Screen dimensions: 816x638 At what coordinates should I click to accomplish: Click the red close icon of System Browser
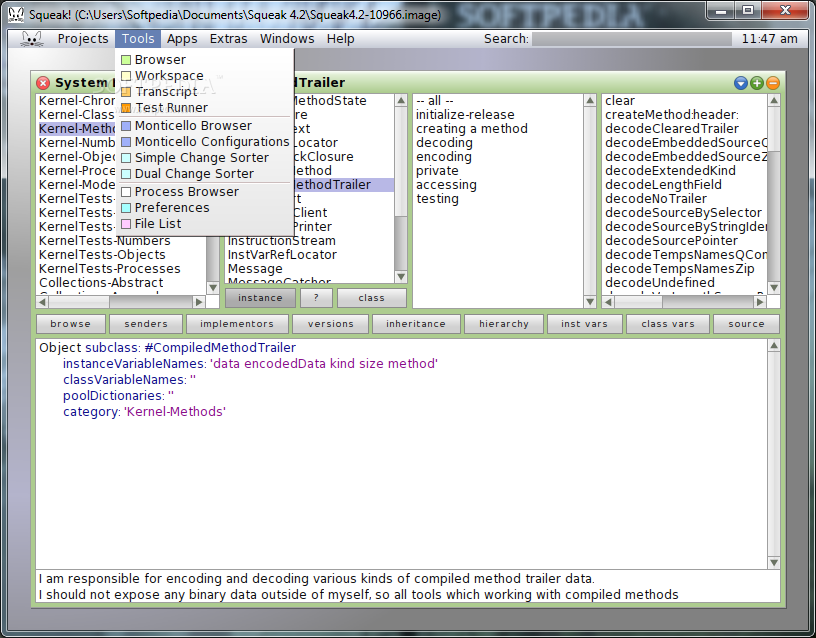tap(43, 83)
